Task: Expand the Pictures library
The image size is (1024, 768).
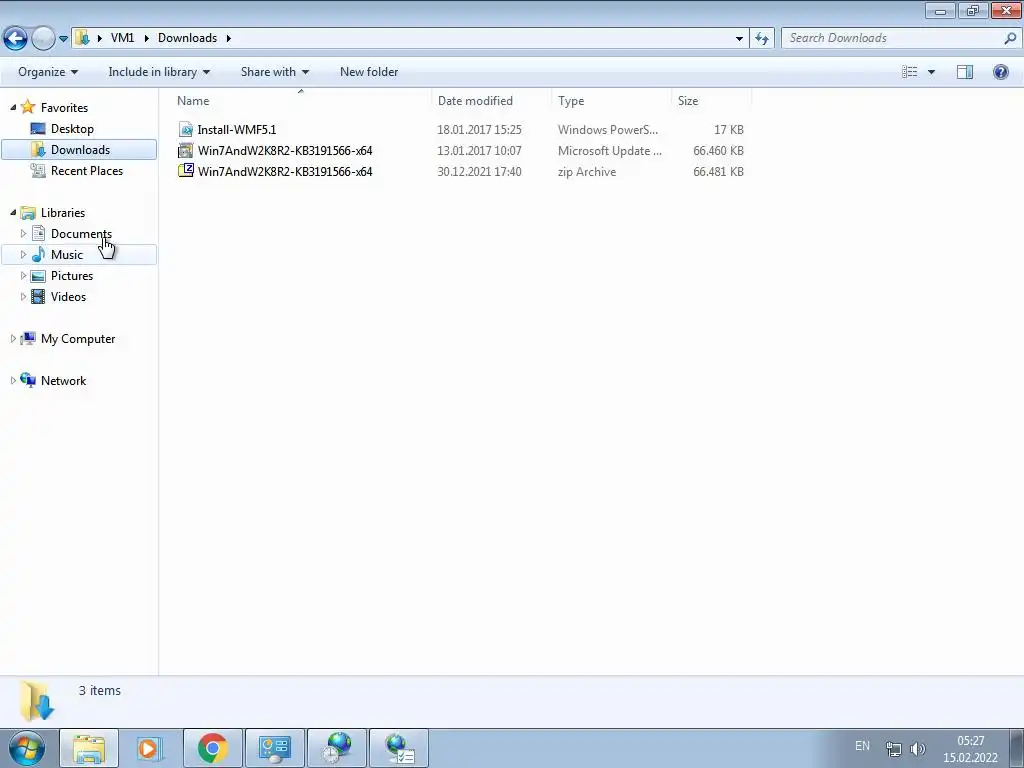Action: (x=24, y=276)
